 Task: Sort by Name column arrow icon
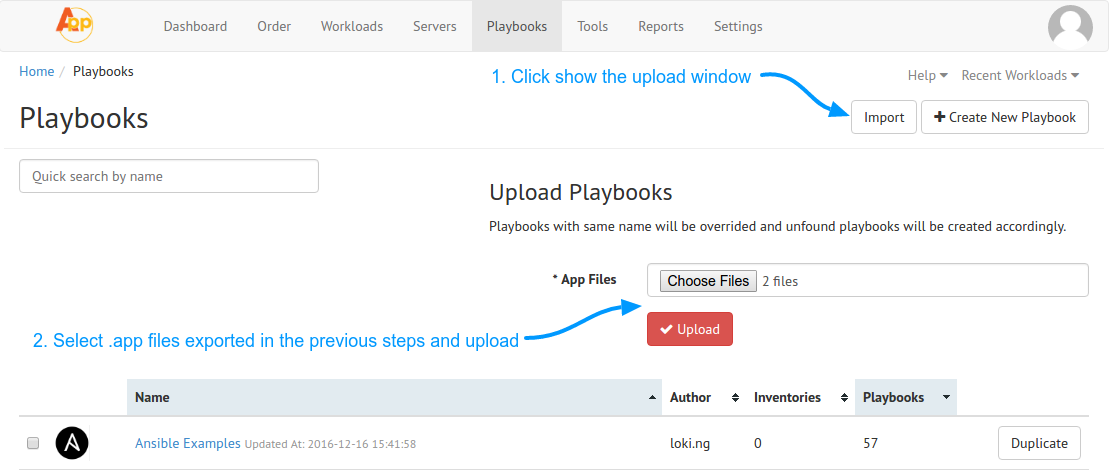point(652,398)
